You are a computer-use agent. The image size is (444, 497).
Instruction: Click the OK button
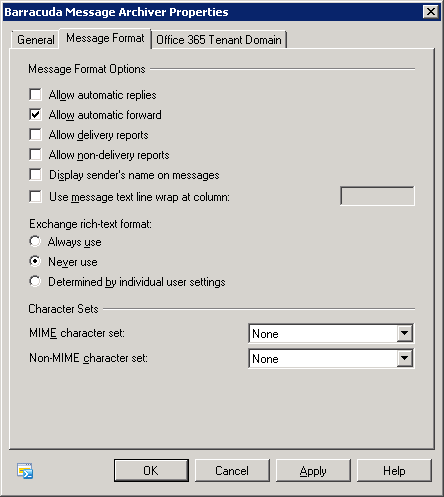[x=151, y=471]
